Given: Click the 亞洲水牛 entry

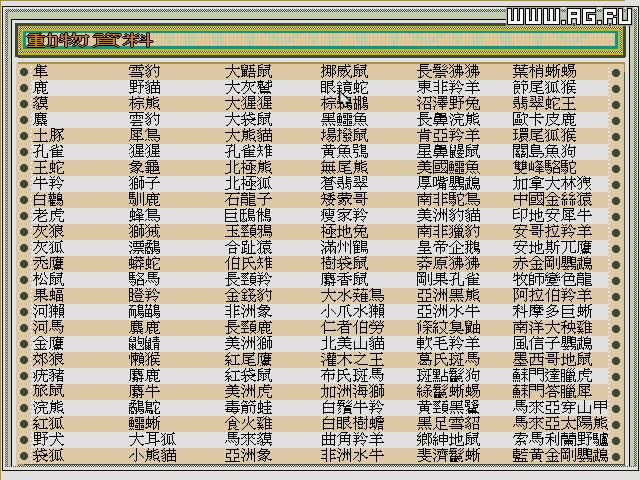Looking at the screenshot, I should click(448, 311).
